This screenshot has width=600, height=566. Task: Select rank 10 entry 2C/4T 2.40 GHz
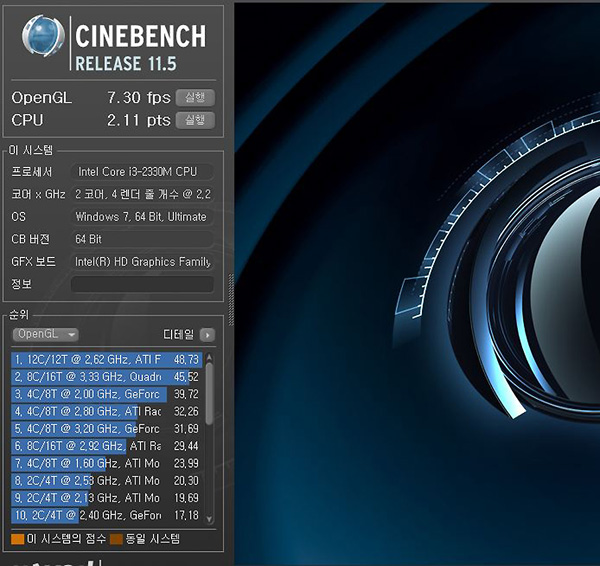point(107,515)
